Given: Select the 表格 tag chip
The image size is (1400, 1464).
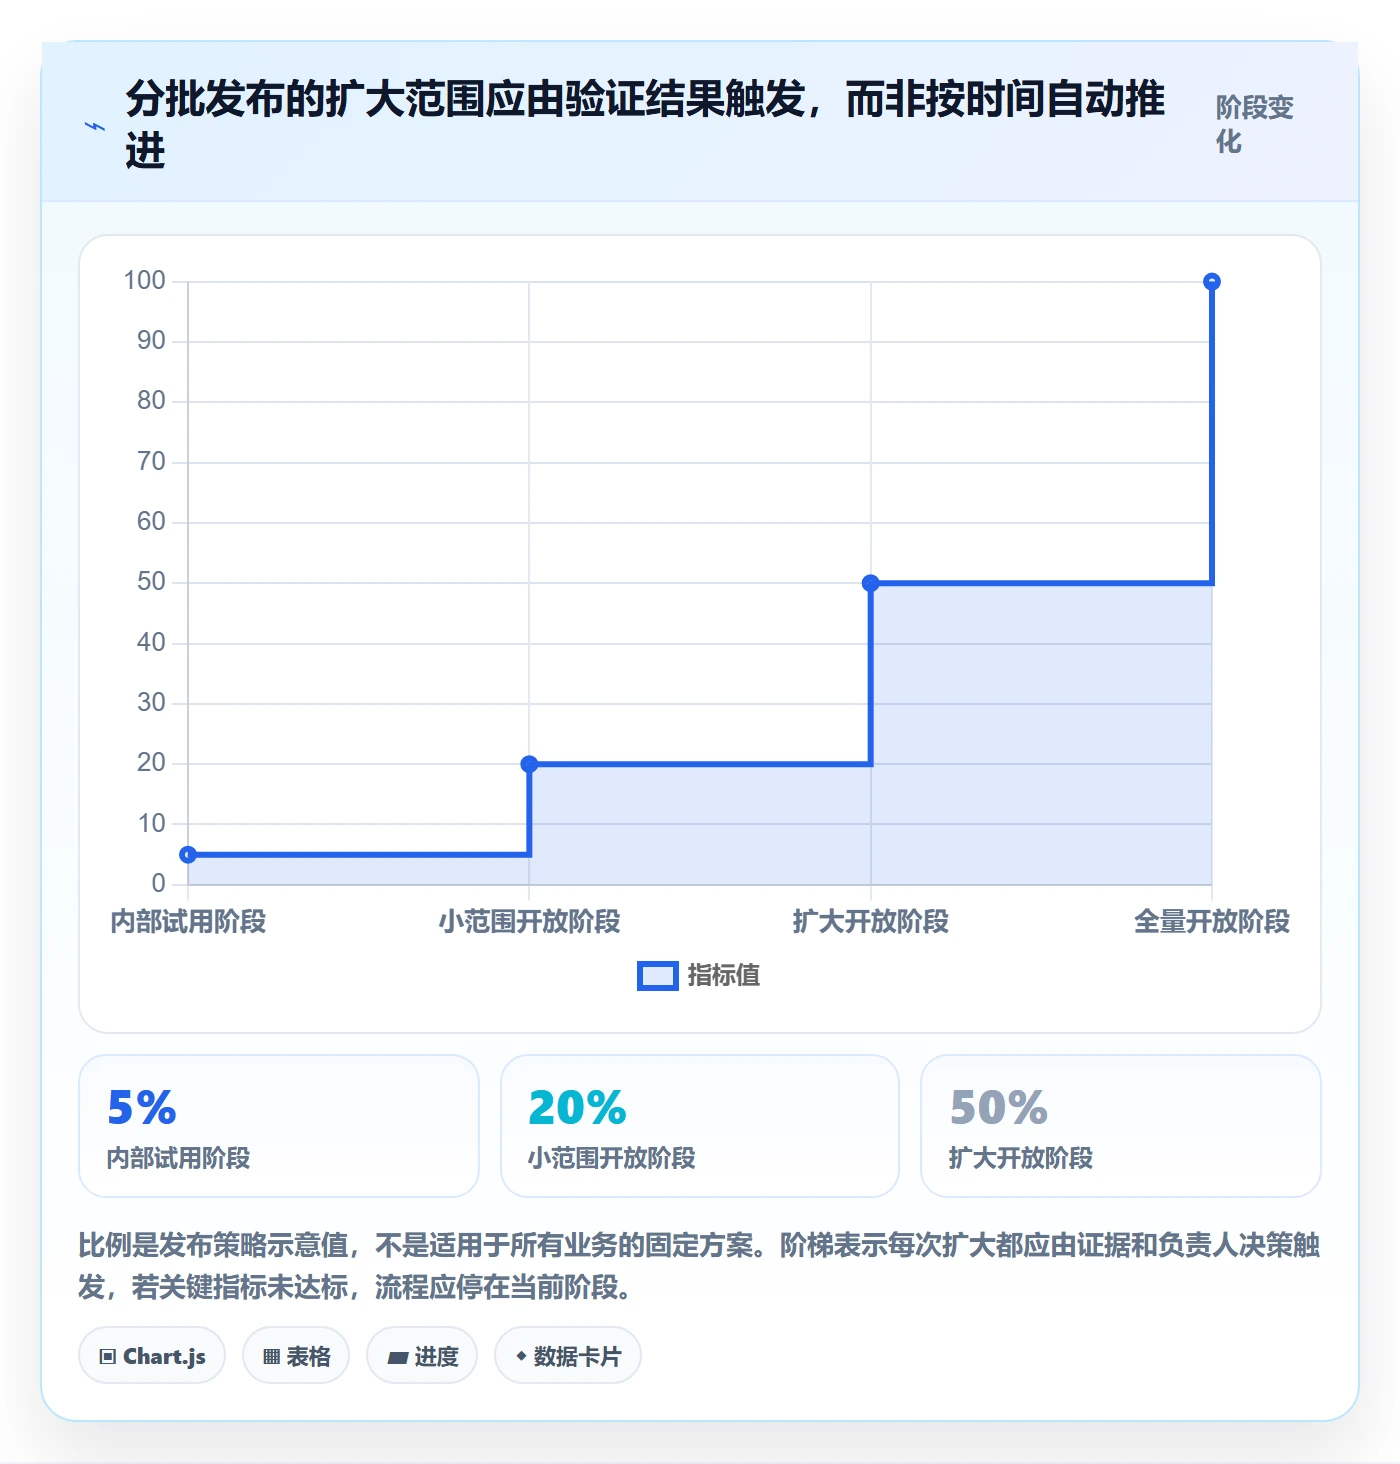Looking at the screenshot, I should coord(296,1356).
